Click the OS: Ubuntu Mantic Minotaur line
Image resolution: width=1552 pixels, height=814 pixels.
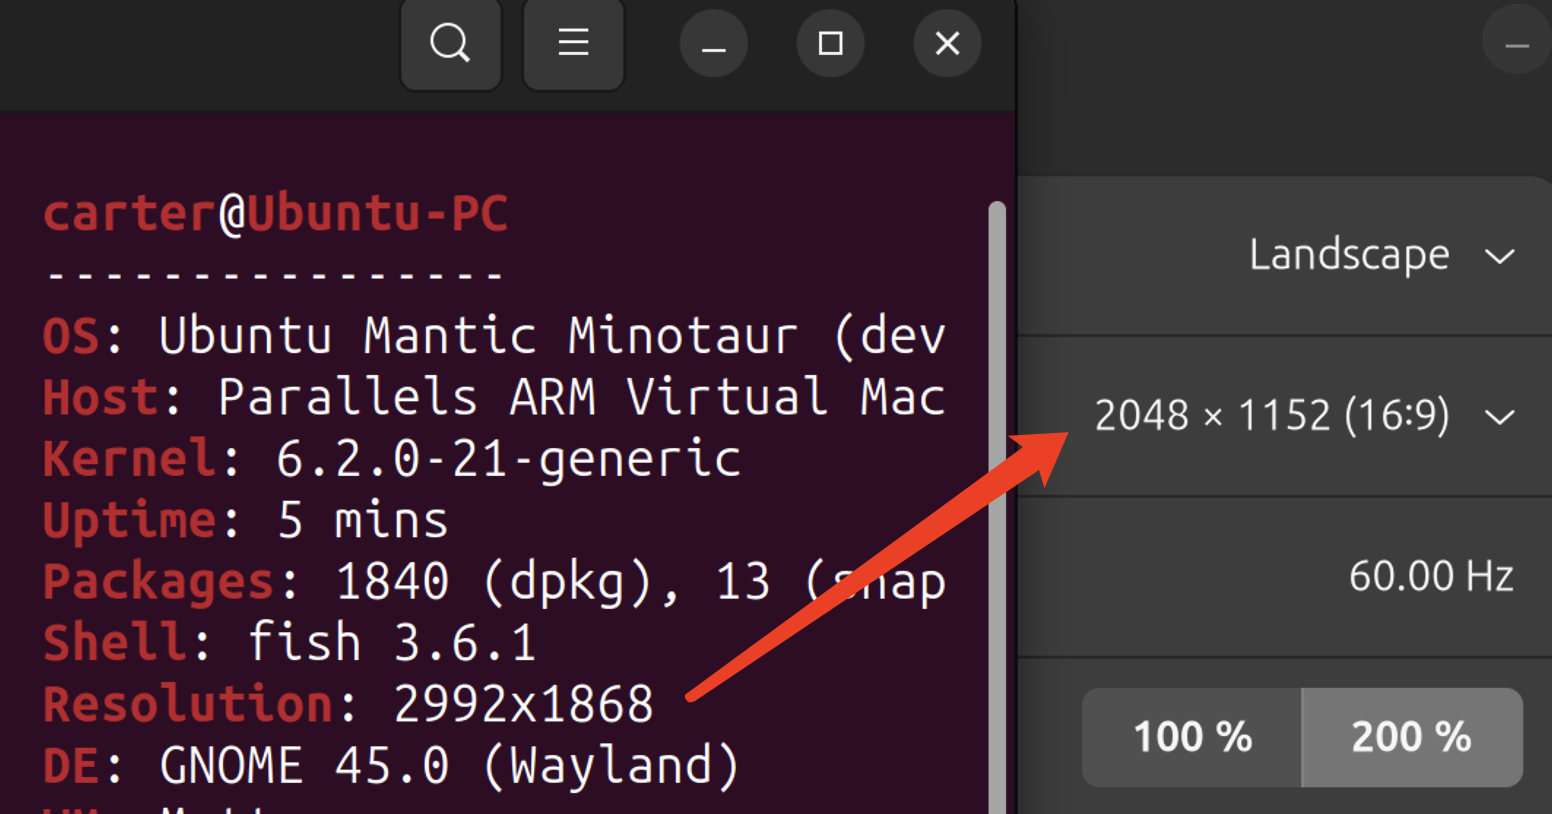(400, 336)
